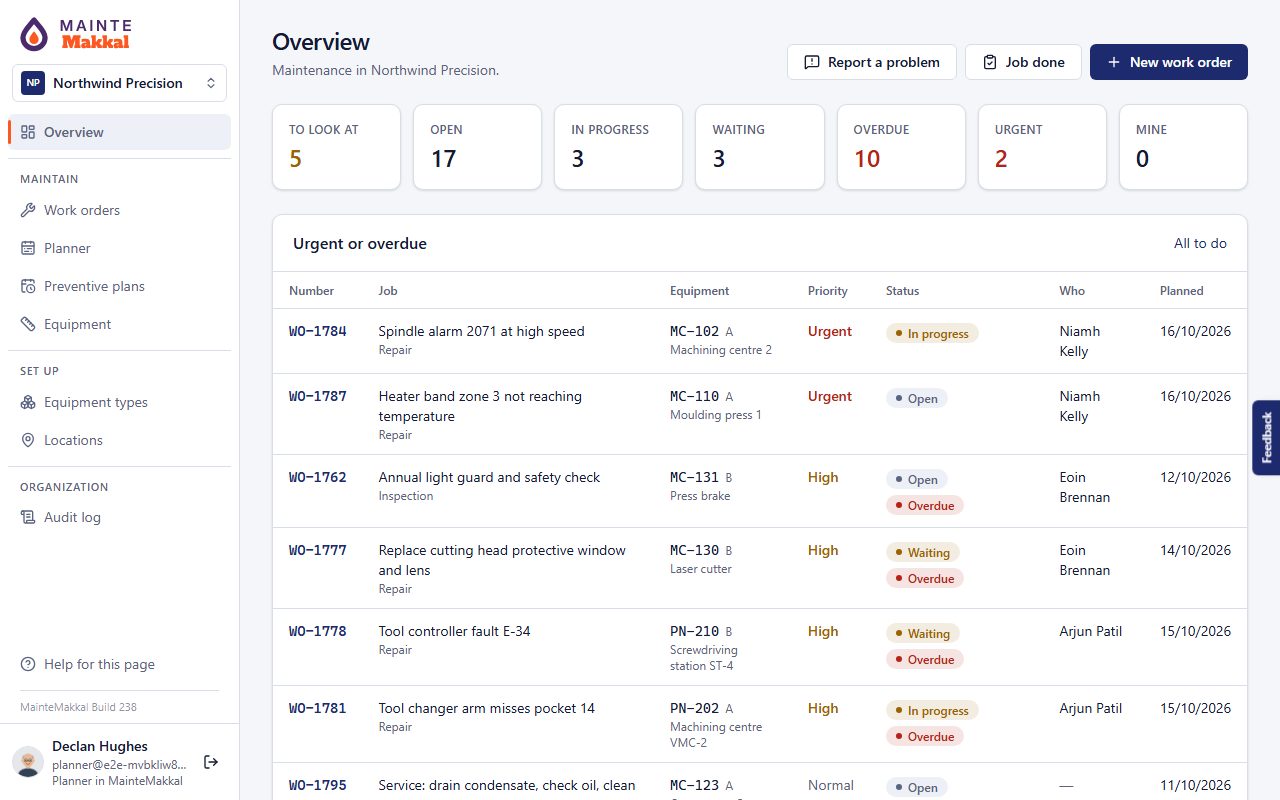This screenshot has width=1280, height=800.
Task: Click 'Tool changer arm misses pocket 14' job
Action: [486, 708]
